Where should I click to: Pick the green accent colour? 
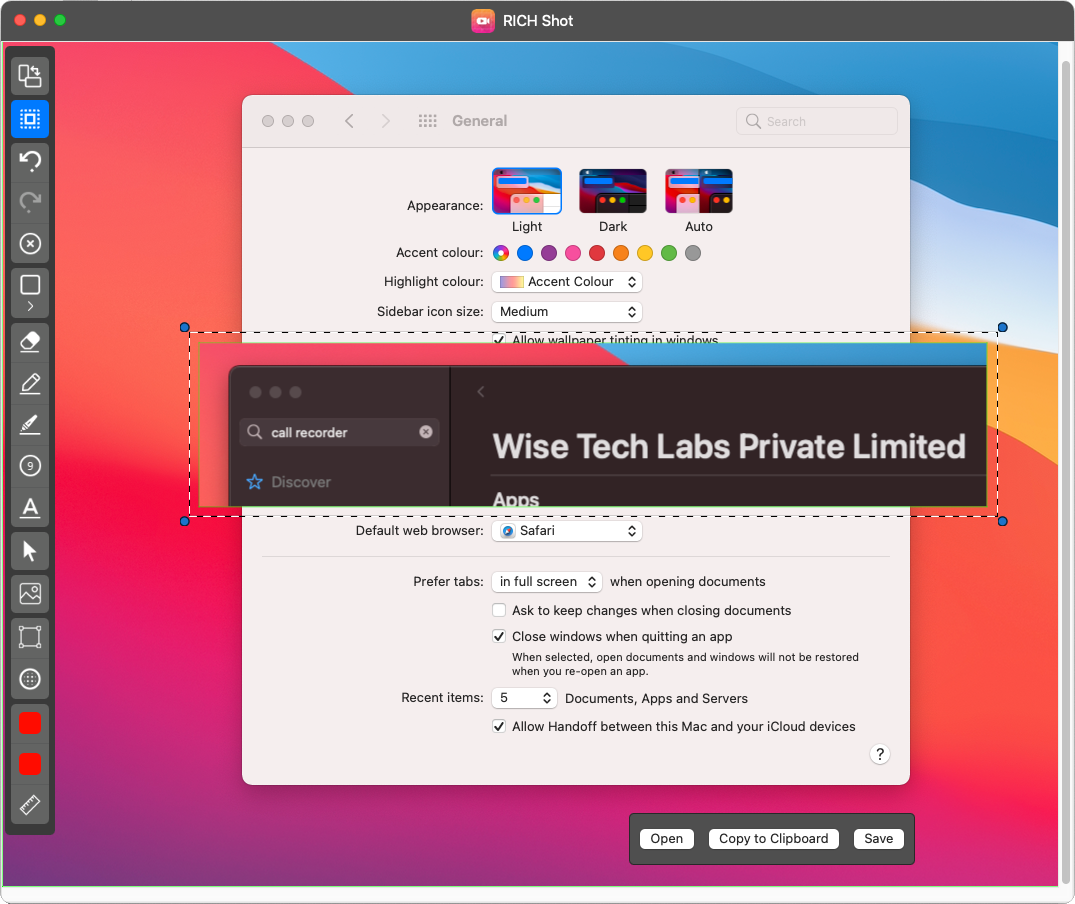coord(669,254)
